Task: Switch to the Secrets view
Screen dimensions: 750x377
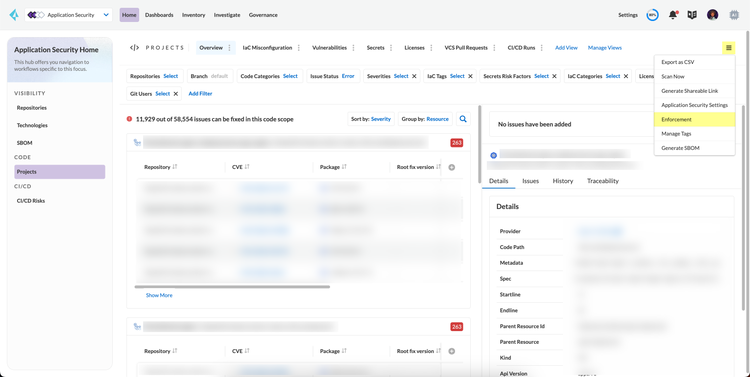Action: click(375, 48)
